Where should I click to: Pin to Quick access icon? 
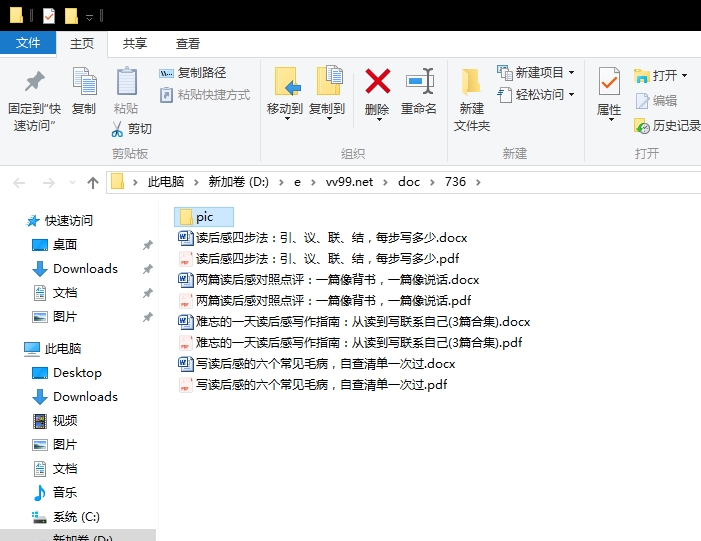(x=34, y=81)
